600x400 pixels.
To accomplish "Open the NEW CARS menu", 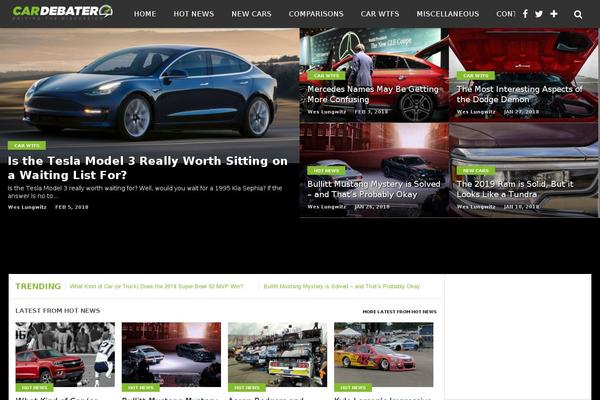I will tap(251, 14).
